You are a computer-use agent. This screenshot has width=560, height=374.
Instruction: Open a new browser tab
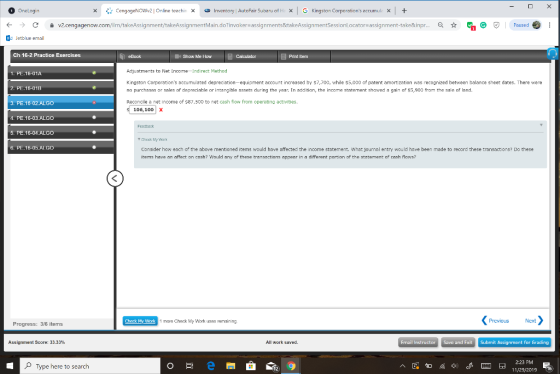(x=404, y=11)
